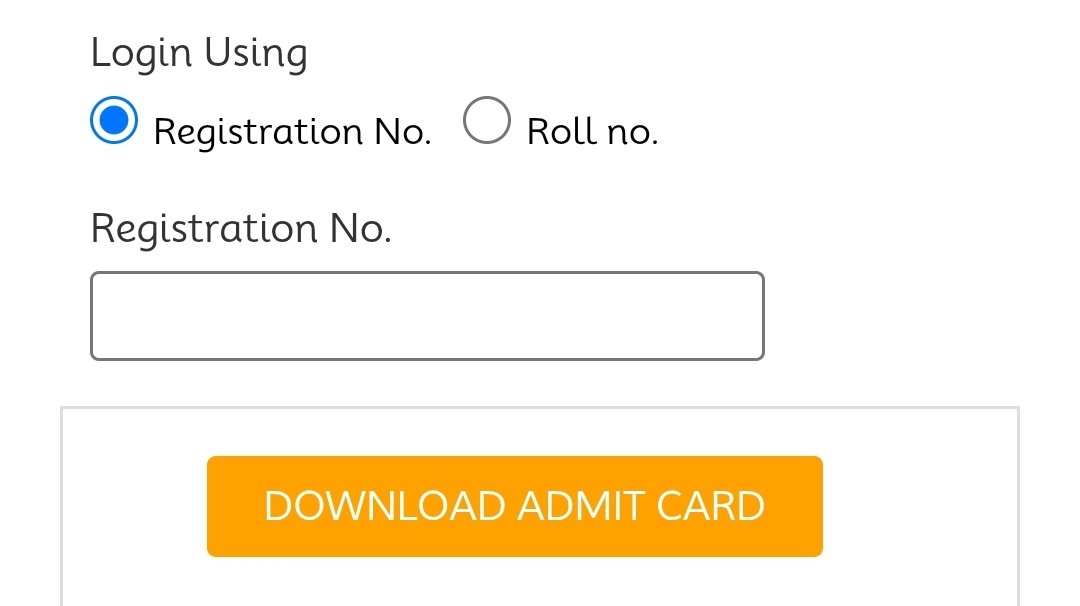Click the empty unselected radio circle
Viewport: 1080px width, 606px height.
click(488, 121)
